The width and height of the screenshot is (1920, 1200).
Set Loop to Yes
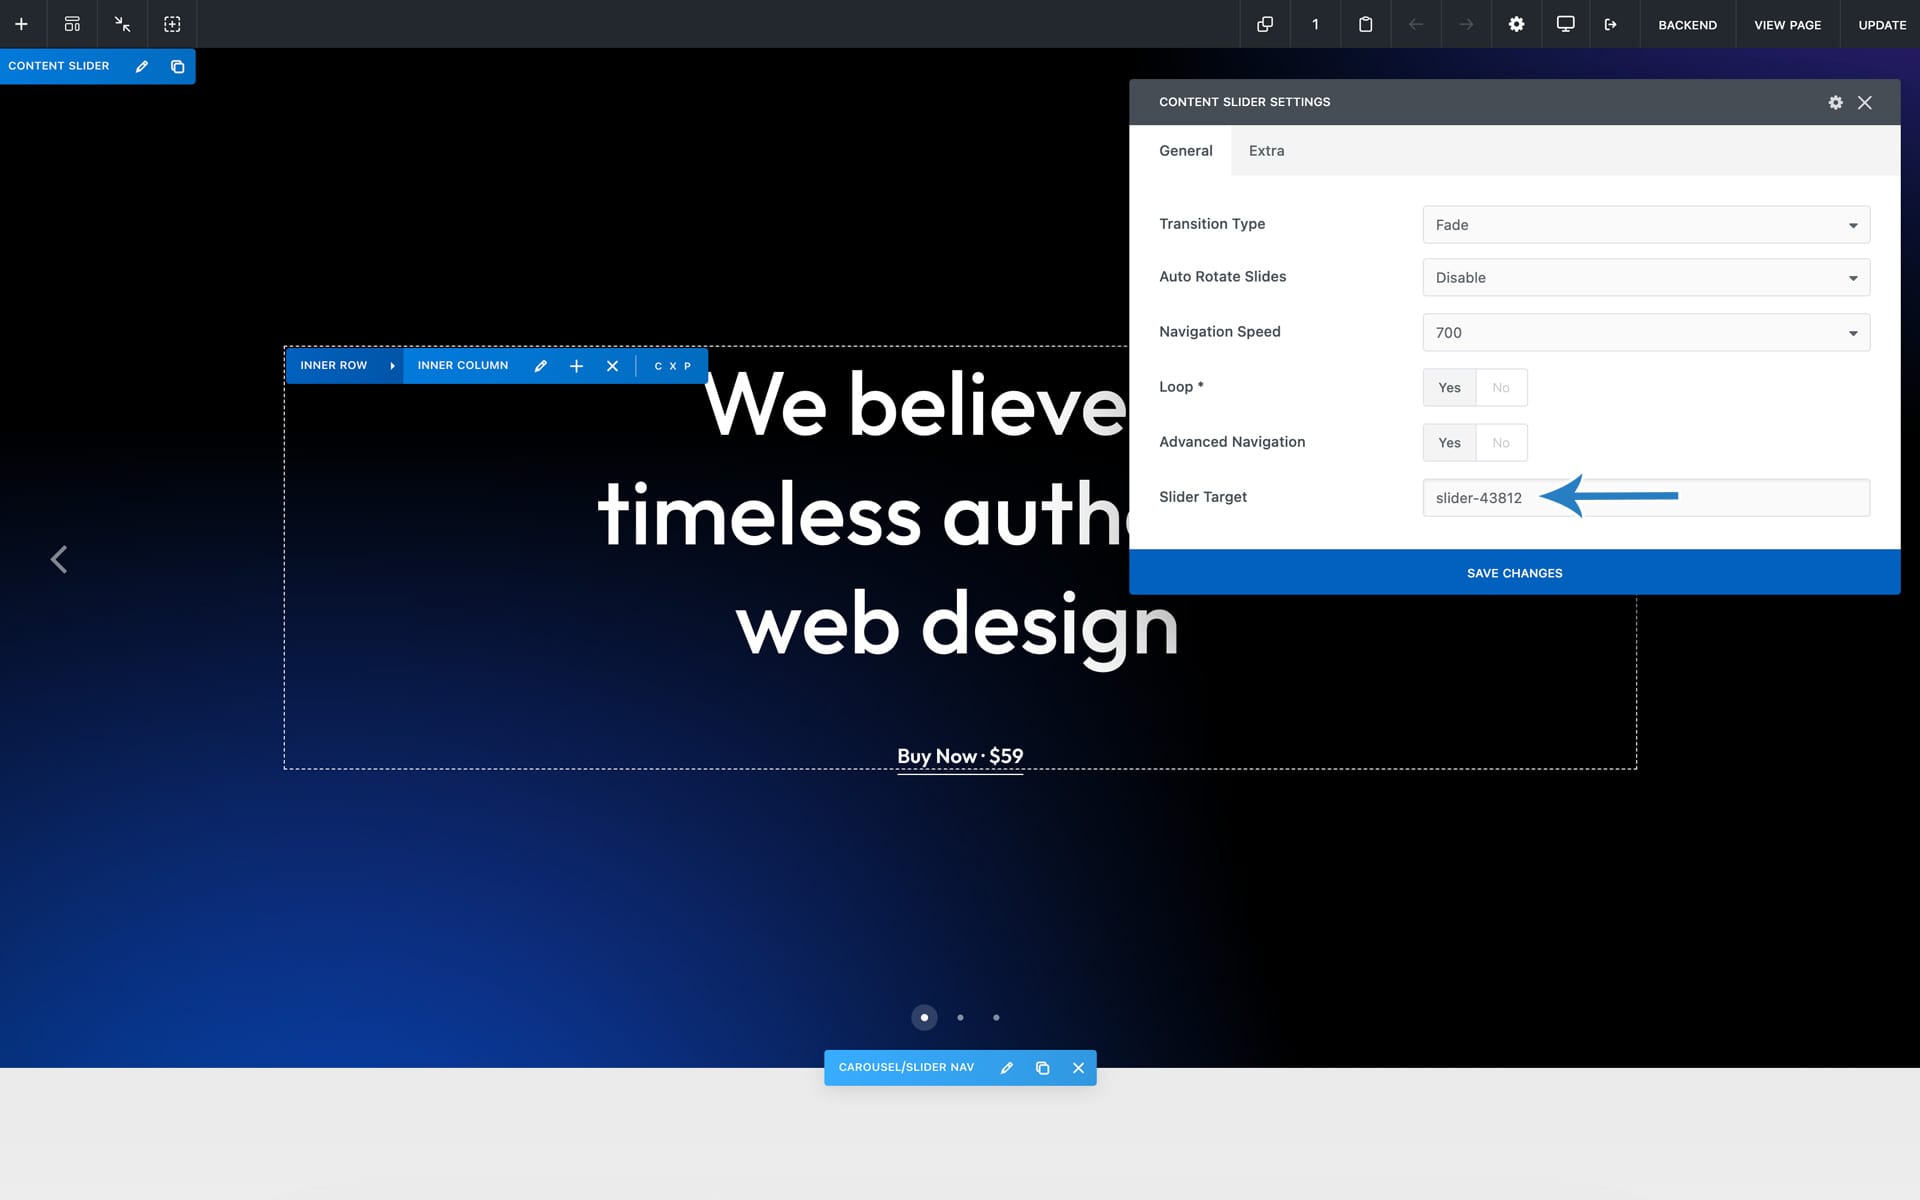(1449, 388)
